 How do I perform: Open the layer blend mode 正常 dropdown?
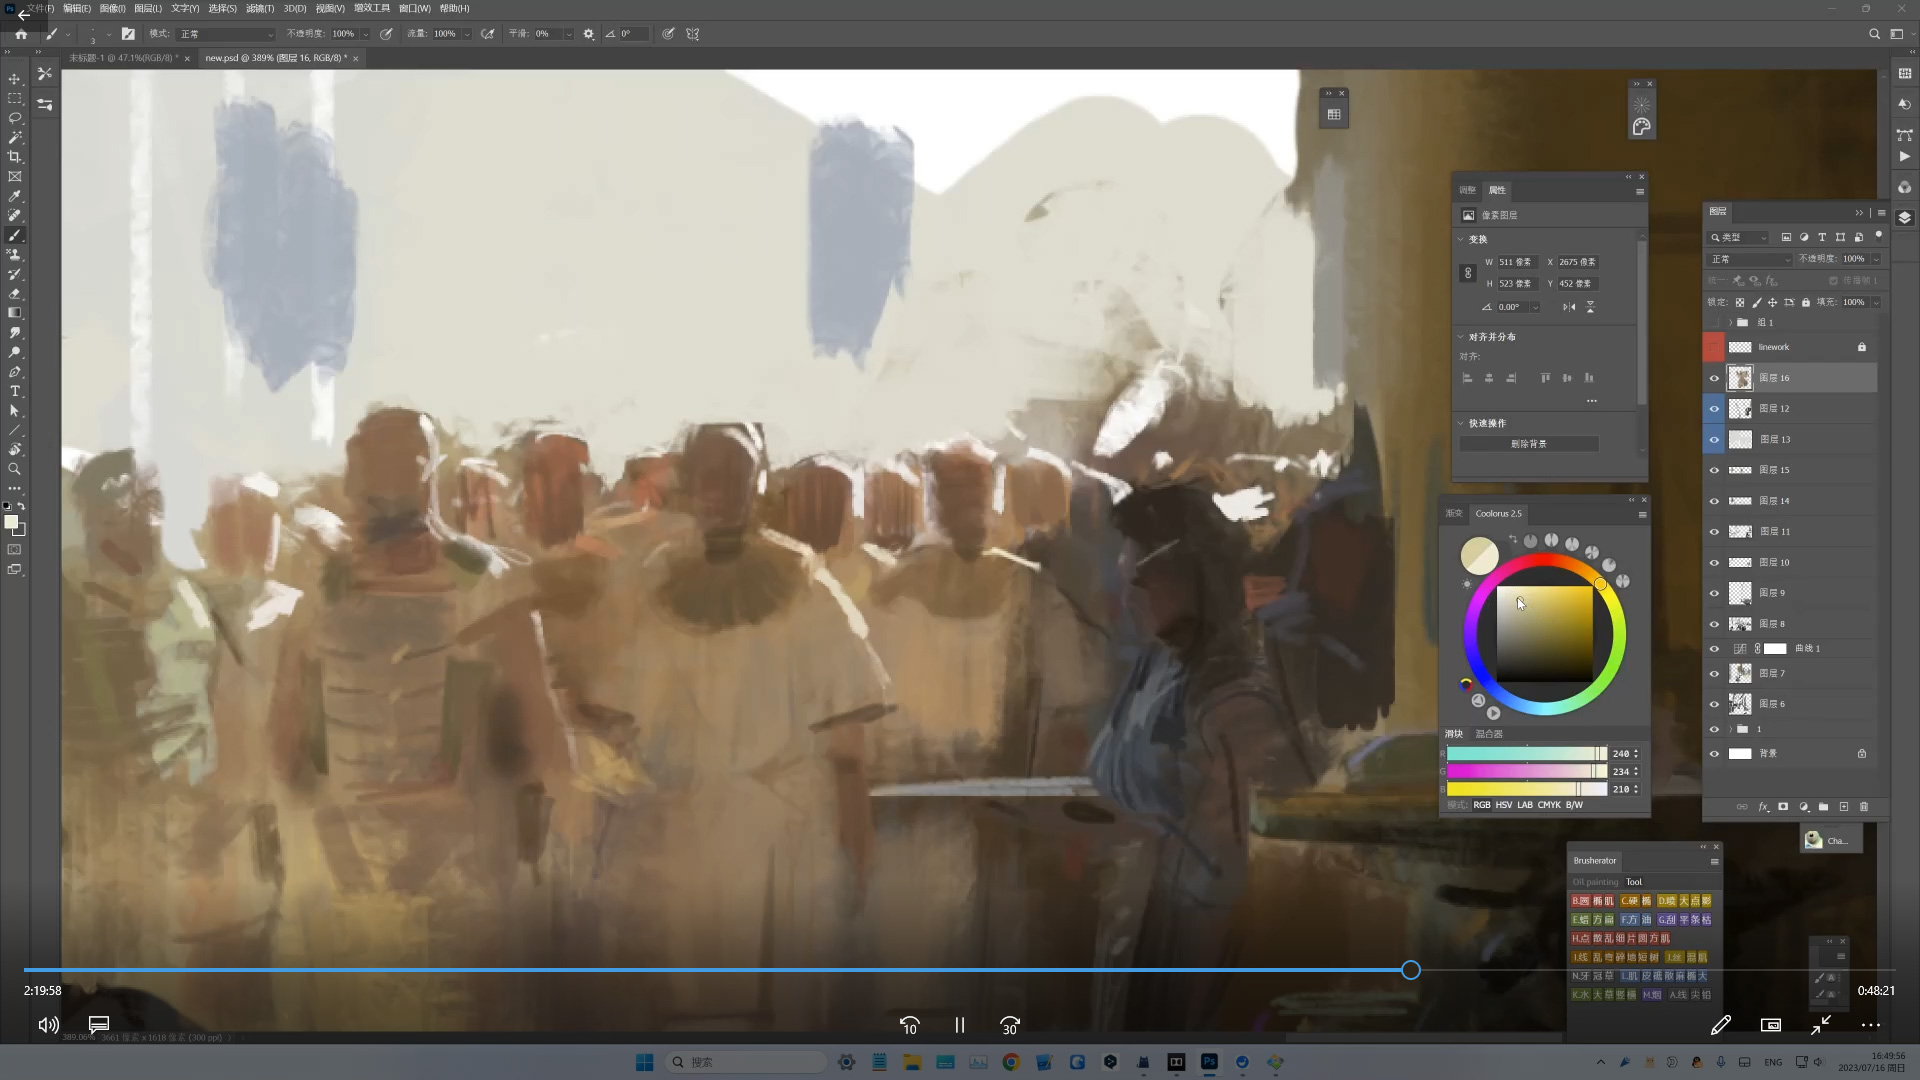click(1750, 259)
